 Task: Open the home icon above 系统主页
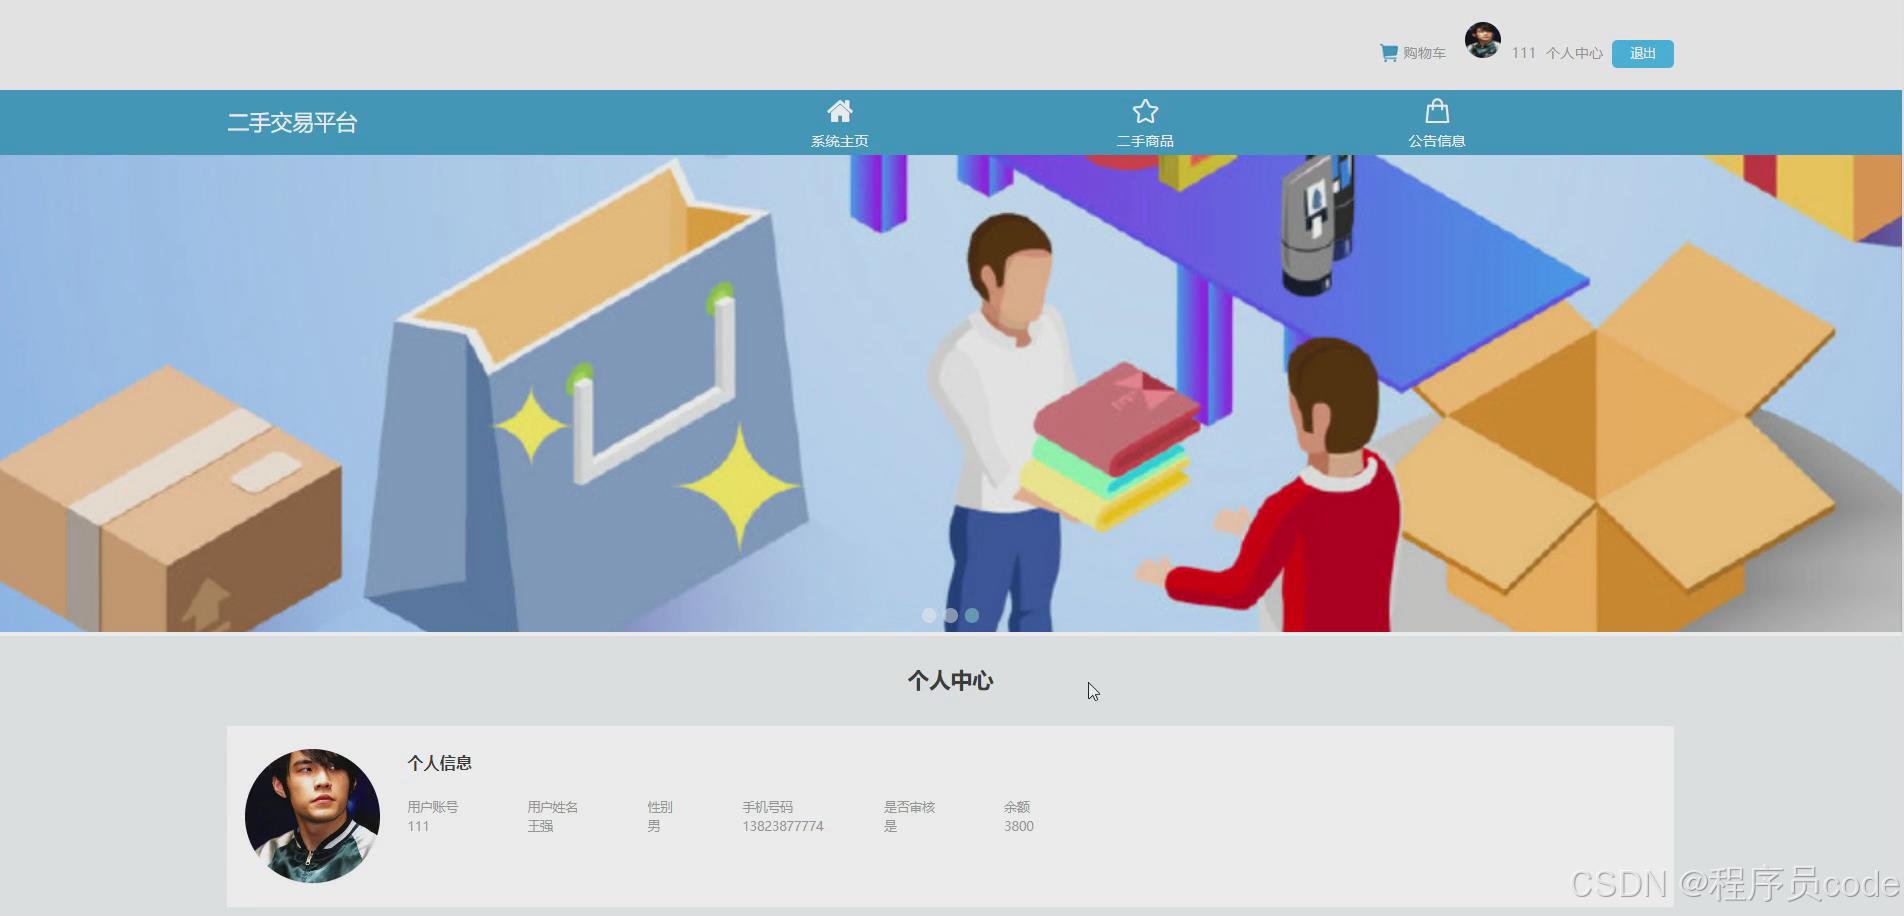(841, 110)
